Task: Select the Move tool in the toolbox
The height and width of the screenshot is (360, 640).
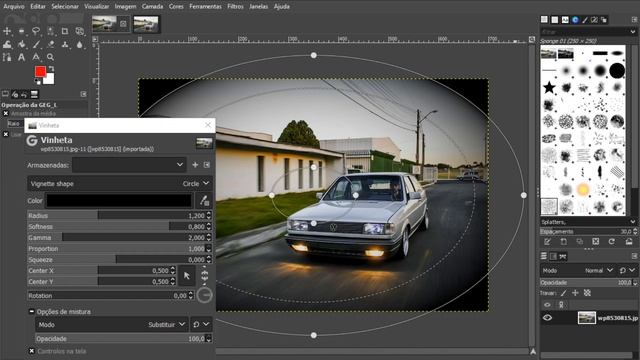Action: 7,31
